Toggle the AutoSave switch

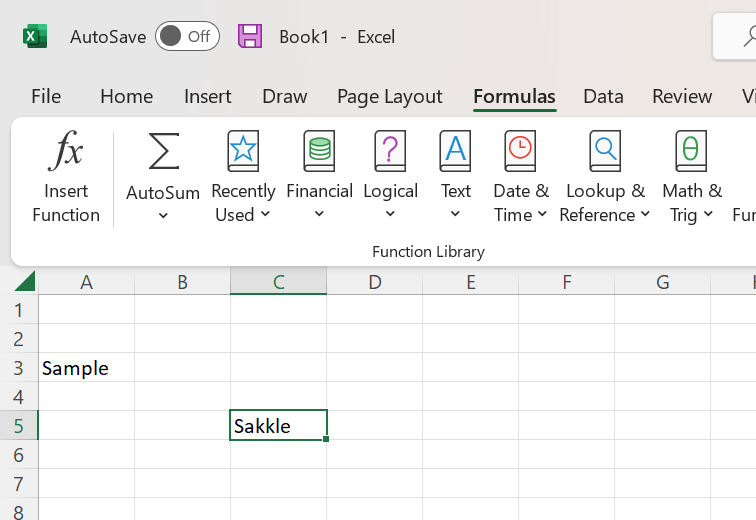[x=187, y=36]
